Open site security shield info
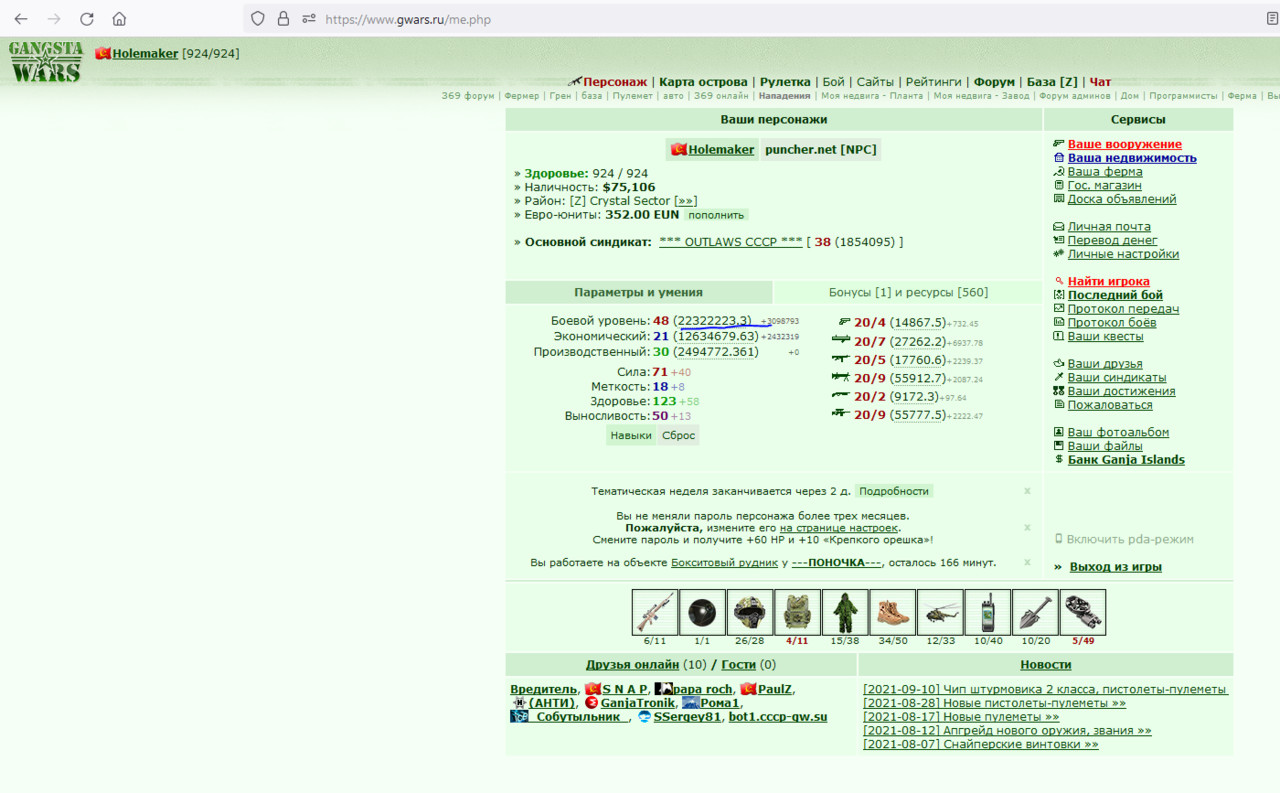 [x=258, y=19]
